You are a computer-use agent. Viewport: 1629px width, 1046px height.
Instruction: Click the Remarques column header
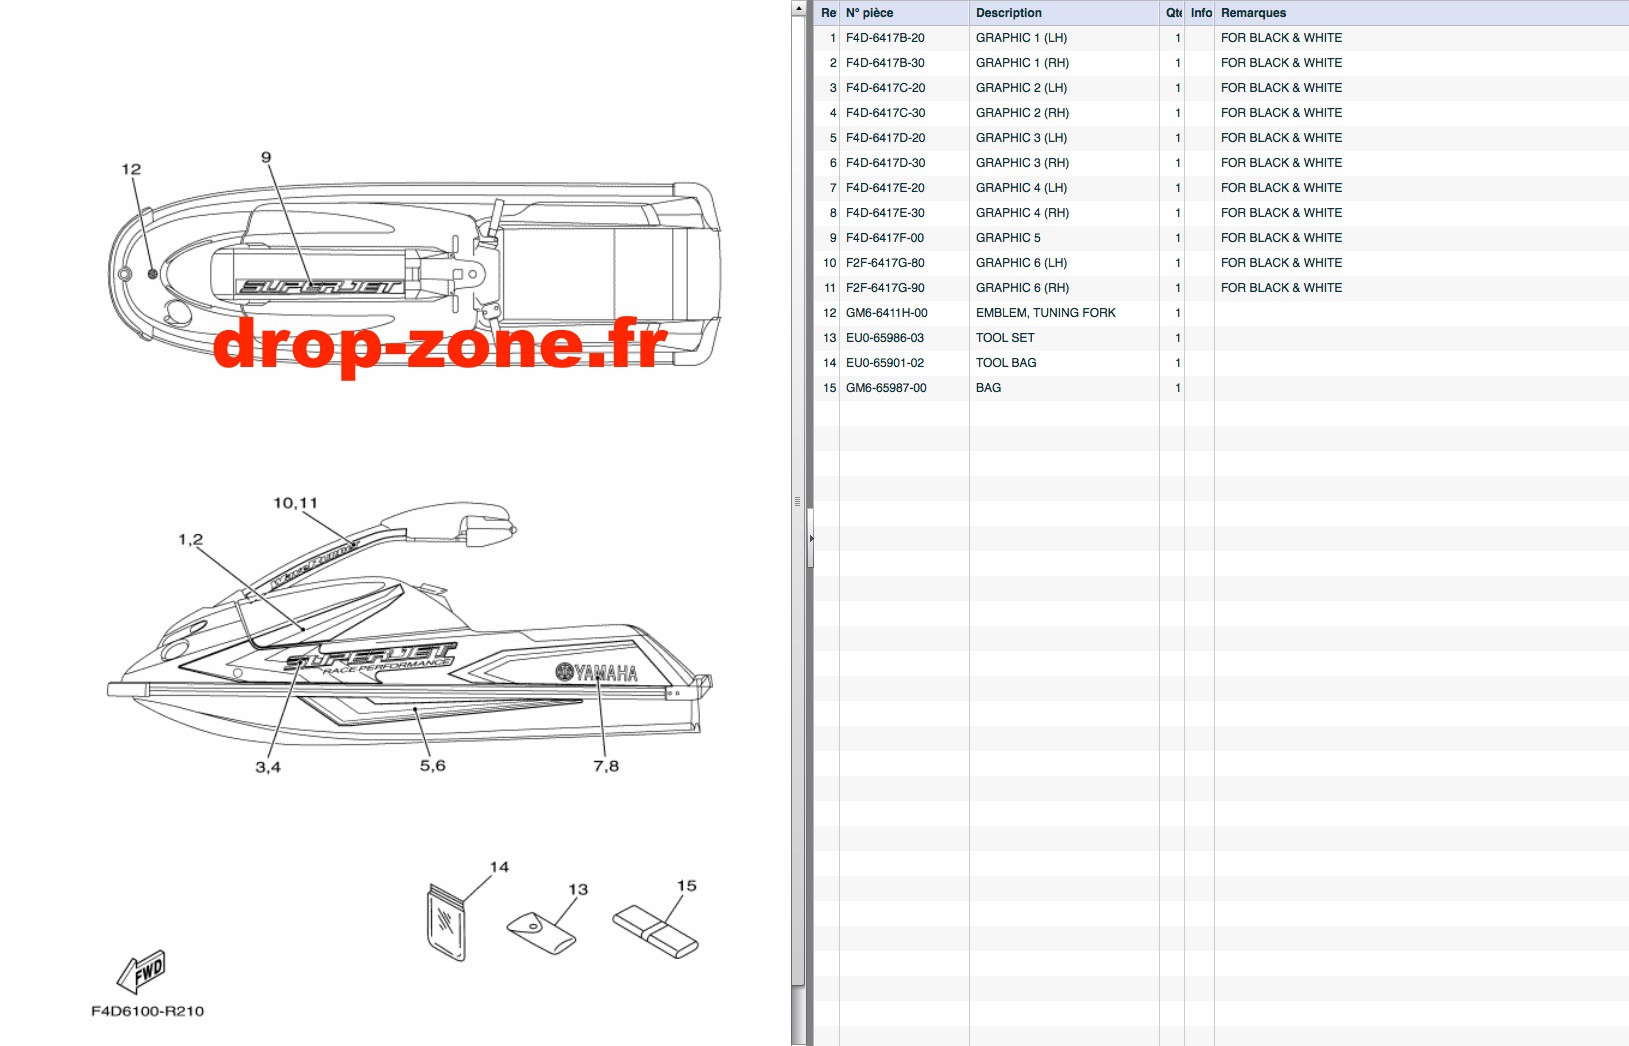coord(1421,13)
